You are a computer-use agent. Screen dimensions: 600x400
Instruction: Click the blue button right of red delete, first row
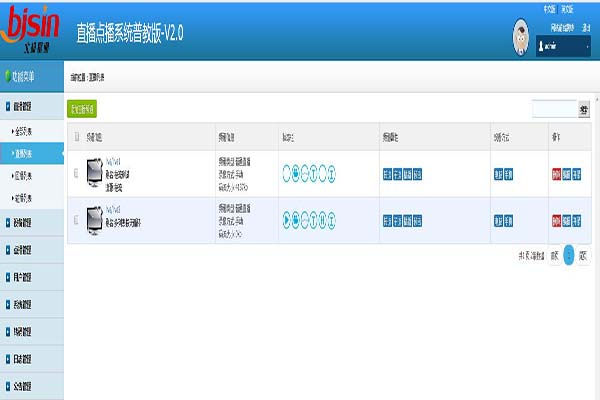(x=566, y=175)
